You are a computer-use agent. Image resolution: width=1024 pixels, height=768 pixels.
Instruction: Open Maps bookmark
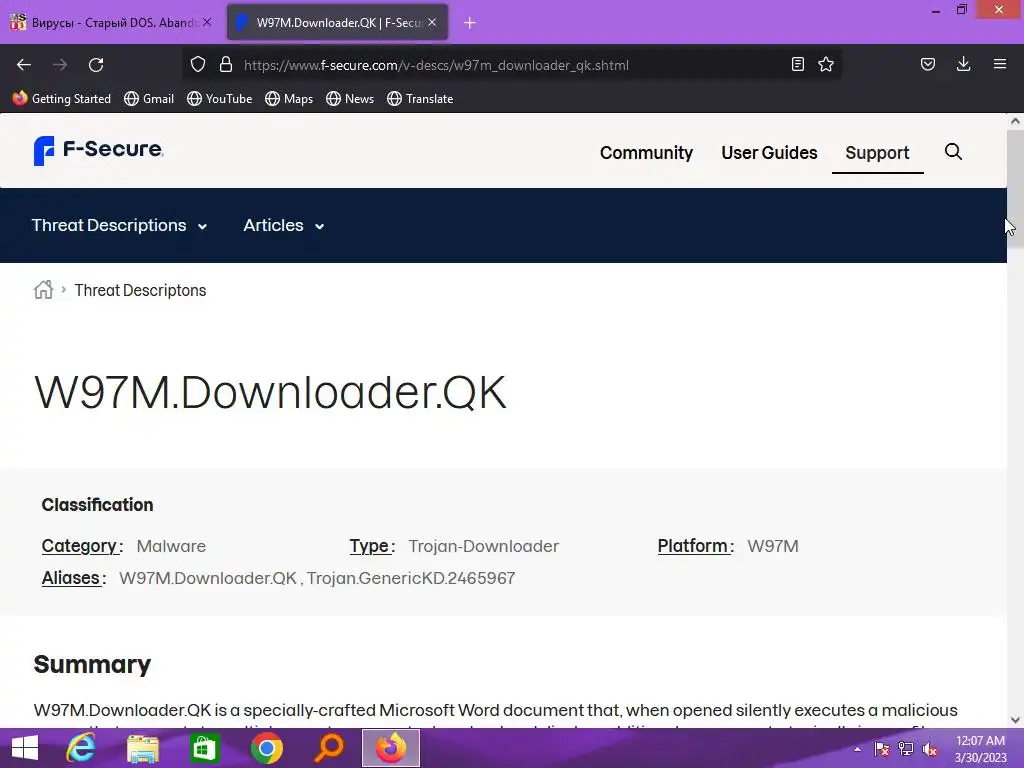tap(289, 99)
